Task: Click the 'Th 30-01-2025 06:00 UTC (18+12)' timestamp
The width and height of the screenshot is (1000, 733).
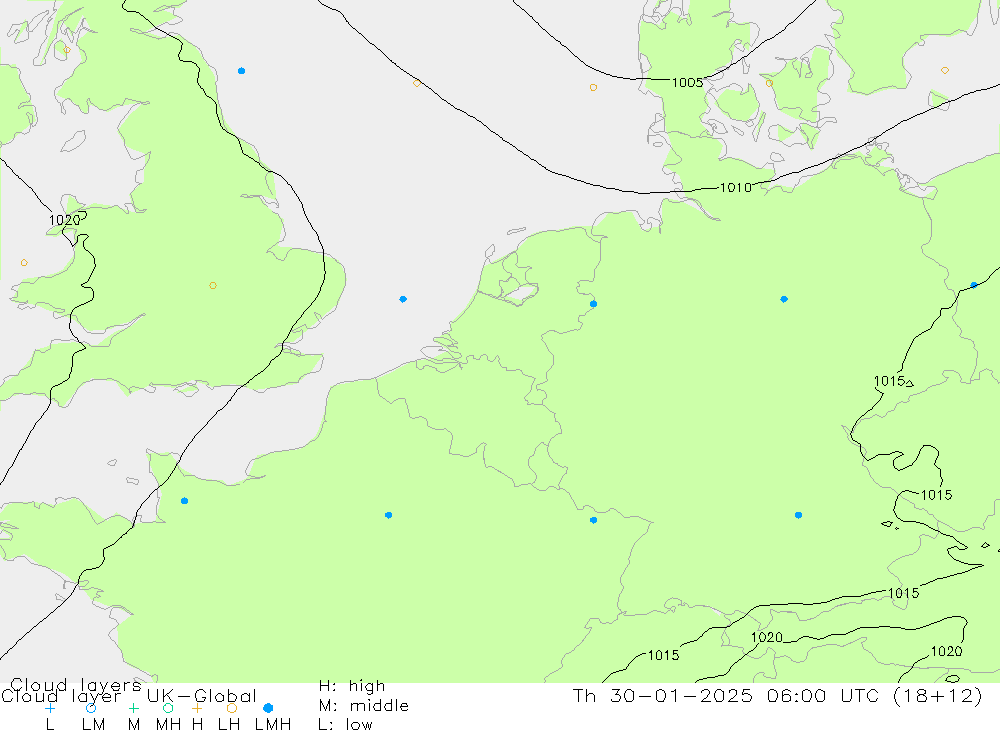Action: tap(777, 695)
